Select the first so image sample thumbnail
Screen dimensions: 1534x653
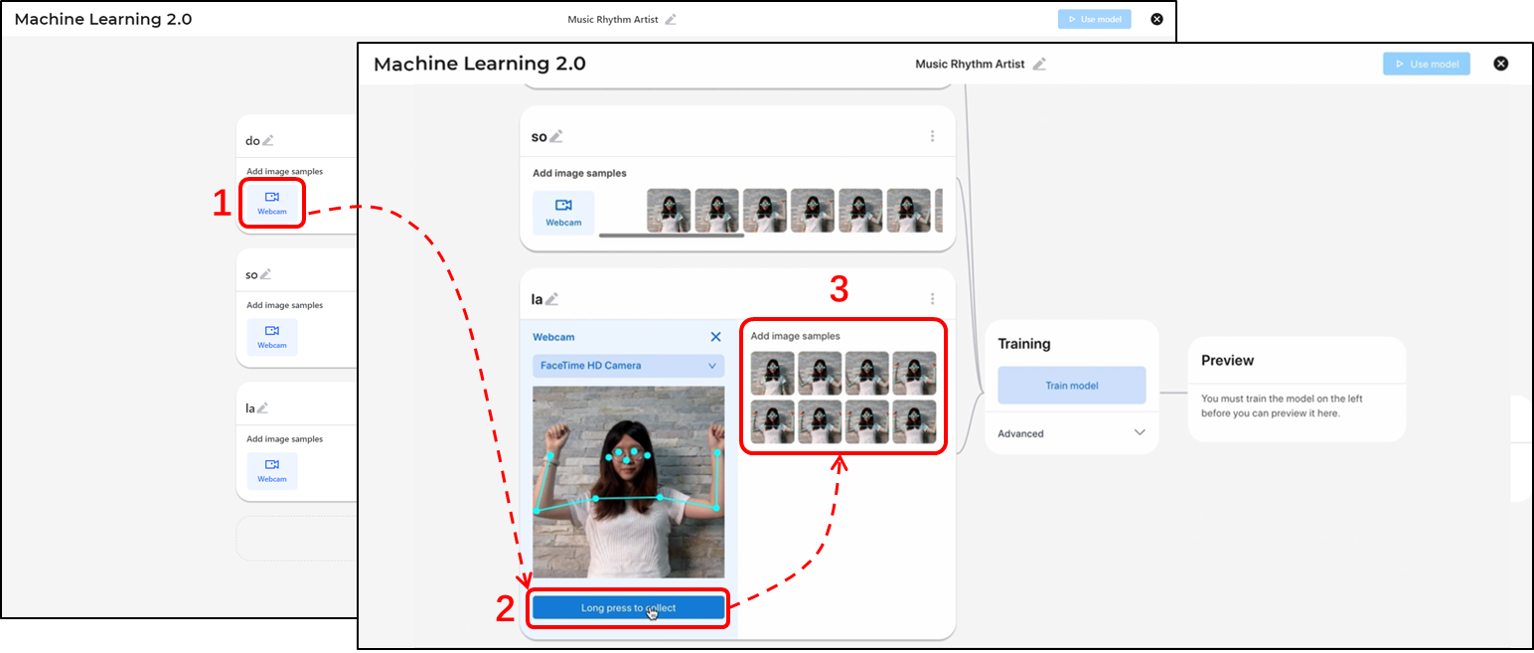click(x=669, y=211)
